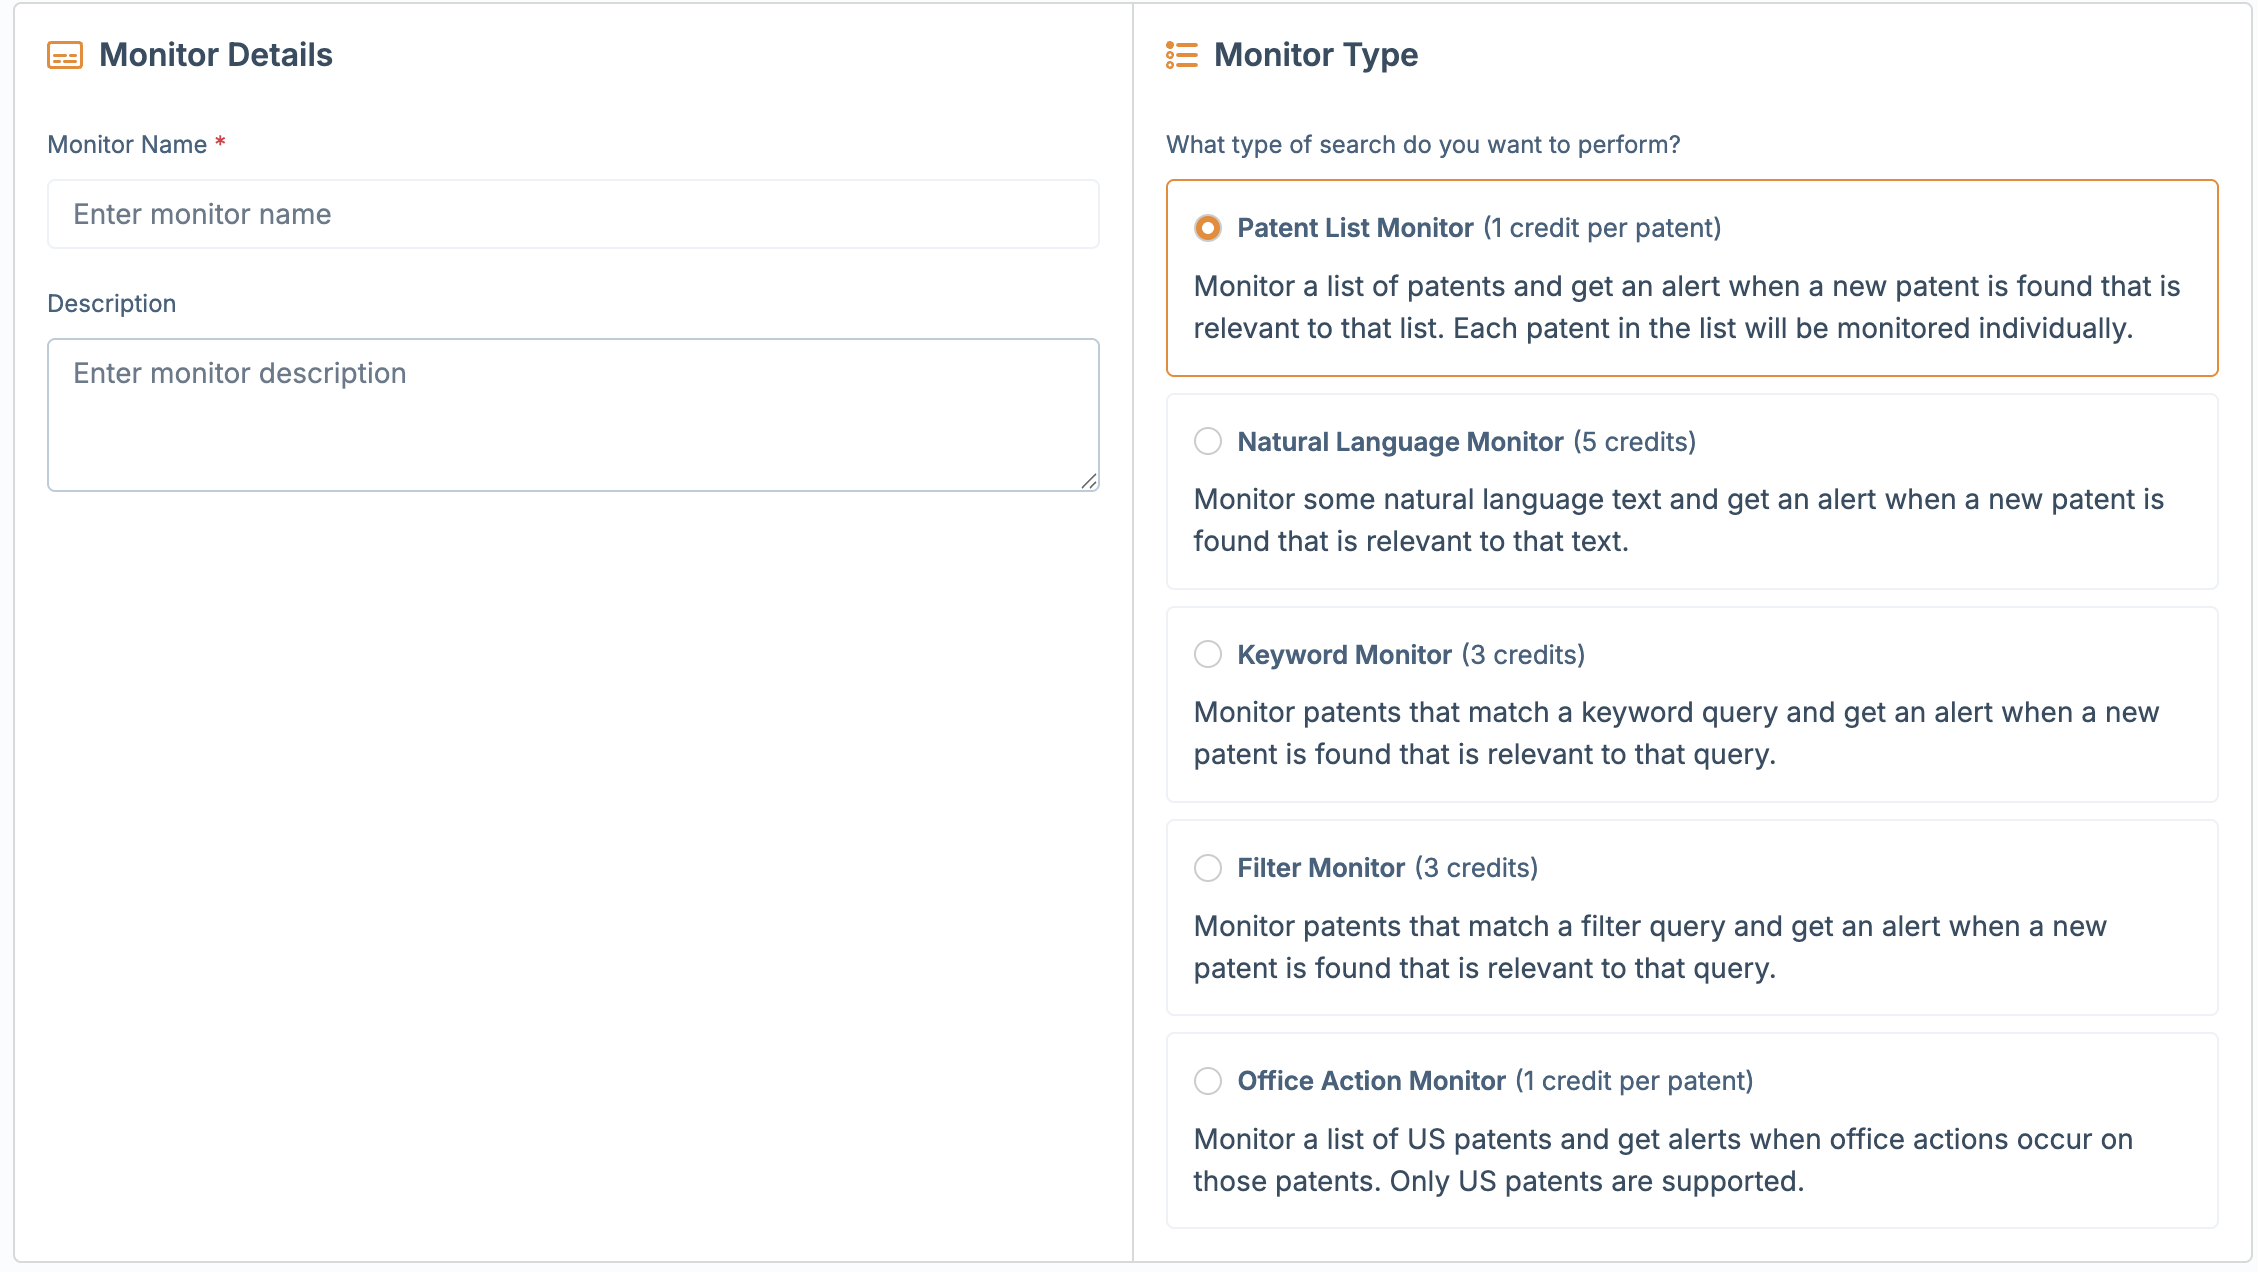Image resolution: width=2258 pixels, height=1272 pixels.
Task: Enable the Office Action Monitor radio button
Action: point(1208,1080)
